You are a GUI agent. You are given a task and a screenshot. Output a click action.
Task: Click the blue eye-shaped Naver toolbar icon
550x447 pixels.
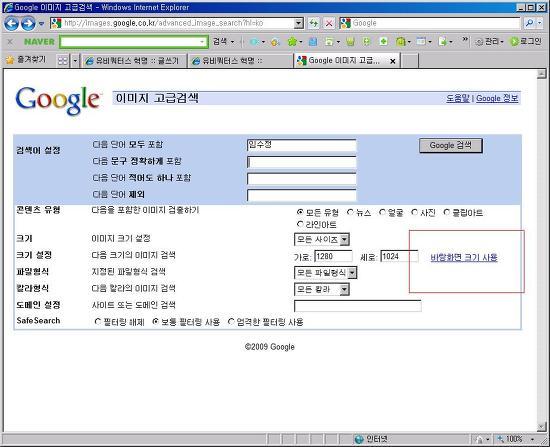[255, 42]
